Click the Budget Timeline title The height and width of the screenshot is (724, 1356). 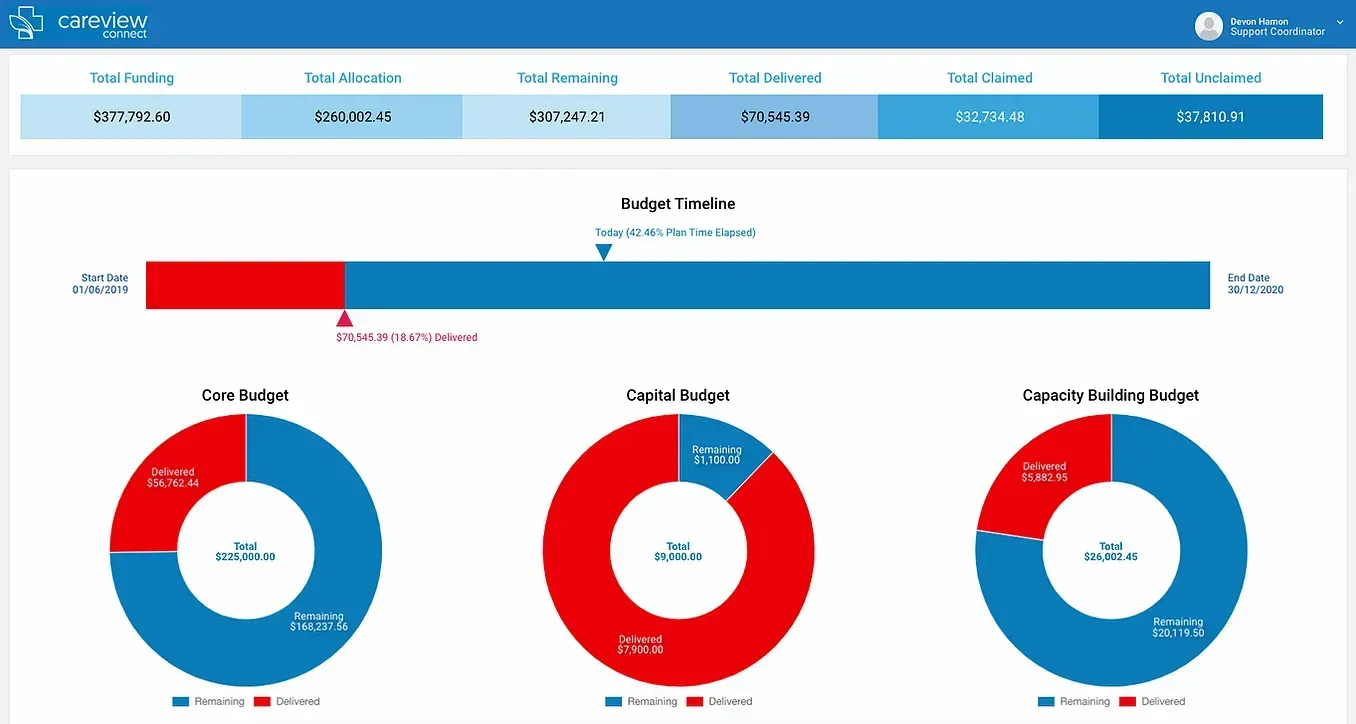[678, 204]
